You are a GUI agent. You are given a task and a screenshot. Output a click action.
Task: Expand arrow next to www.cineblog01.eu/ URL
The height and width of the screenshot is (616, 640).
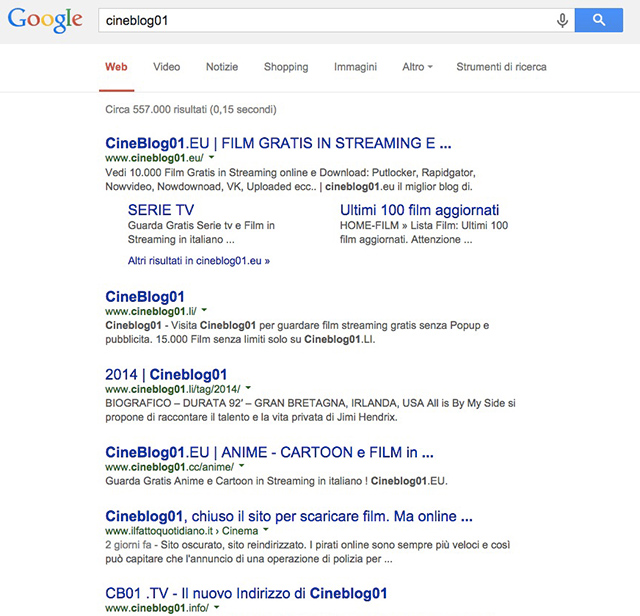(x=211, y=157)
